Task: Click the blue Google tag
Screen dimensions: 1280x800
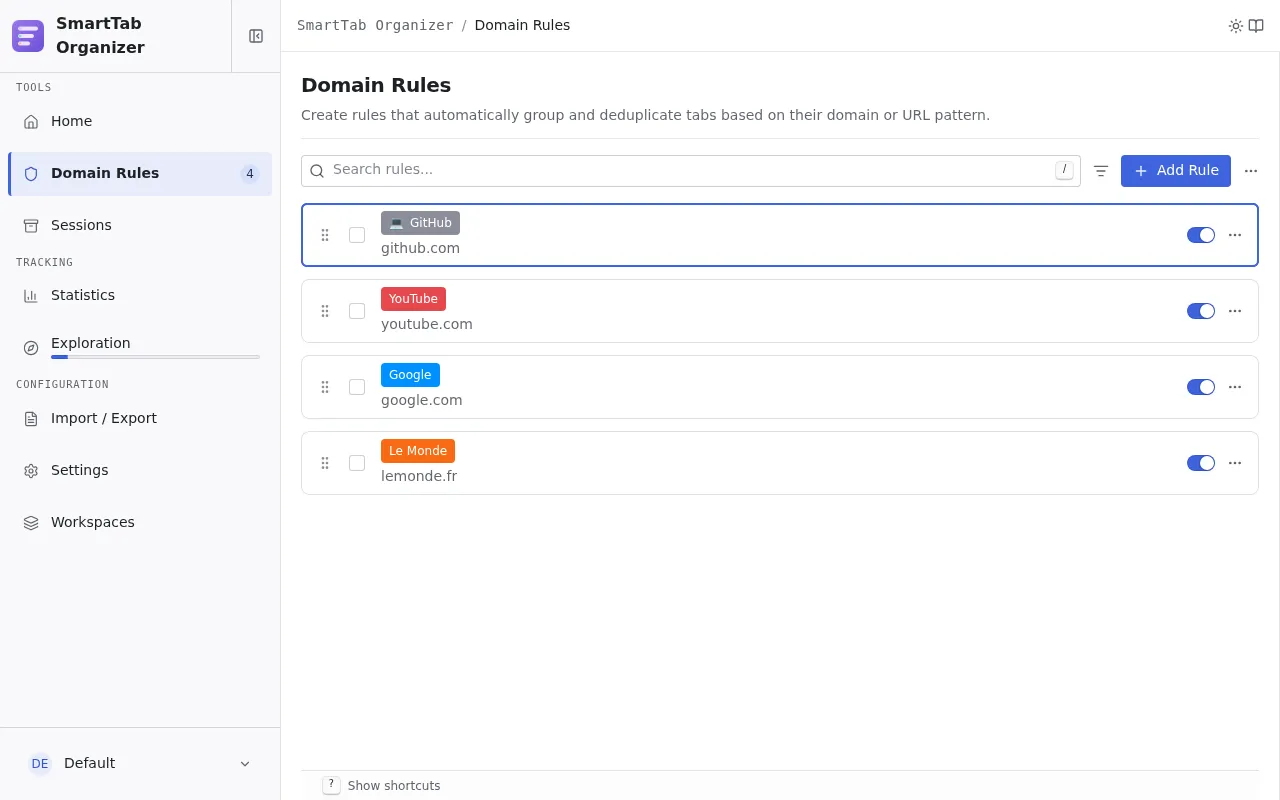Action: [410, 375]
